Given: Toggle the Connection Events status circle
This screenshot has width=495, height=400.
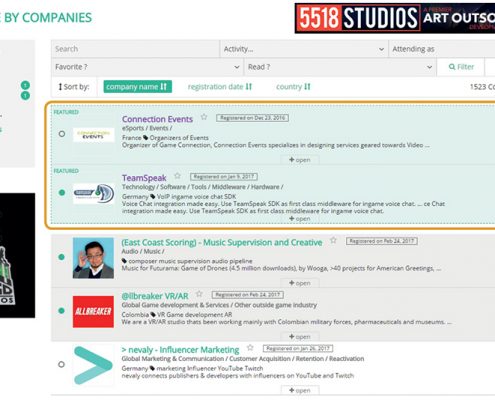Looking at the screenshot, I should [x=62, y=134].
